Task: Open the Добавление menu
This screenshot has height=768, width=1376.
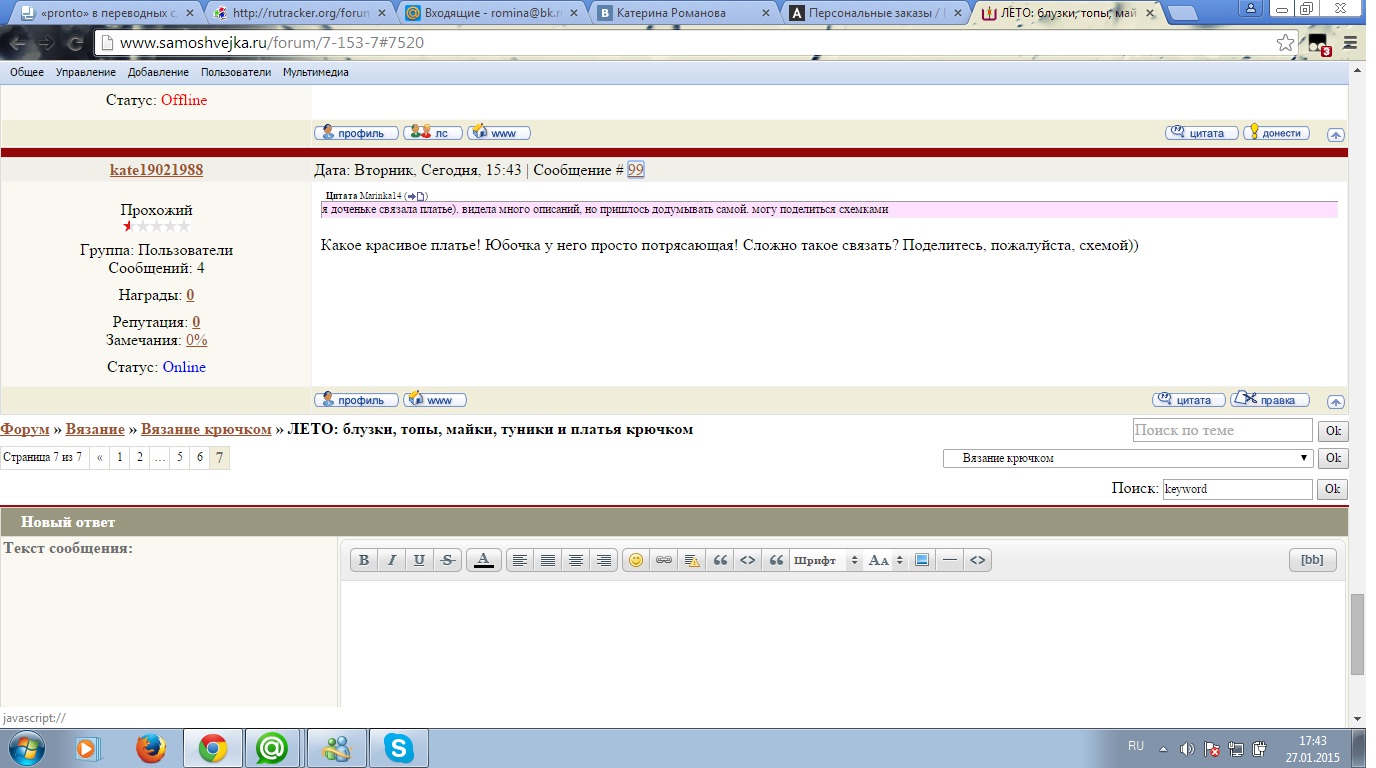Action: click(158, 72)
